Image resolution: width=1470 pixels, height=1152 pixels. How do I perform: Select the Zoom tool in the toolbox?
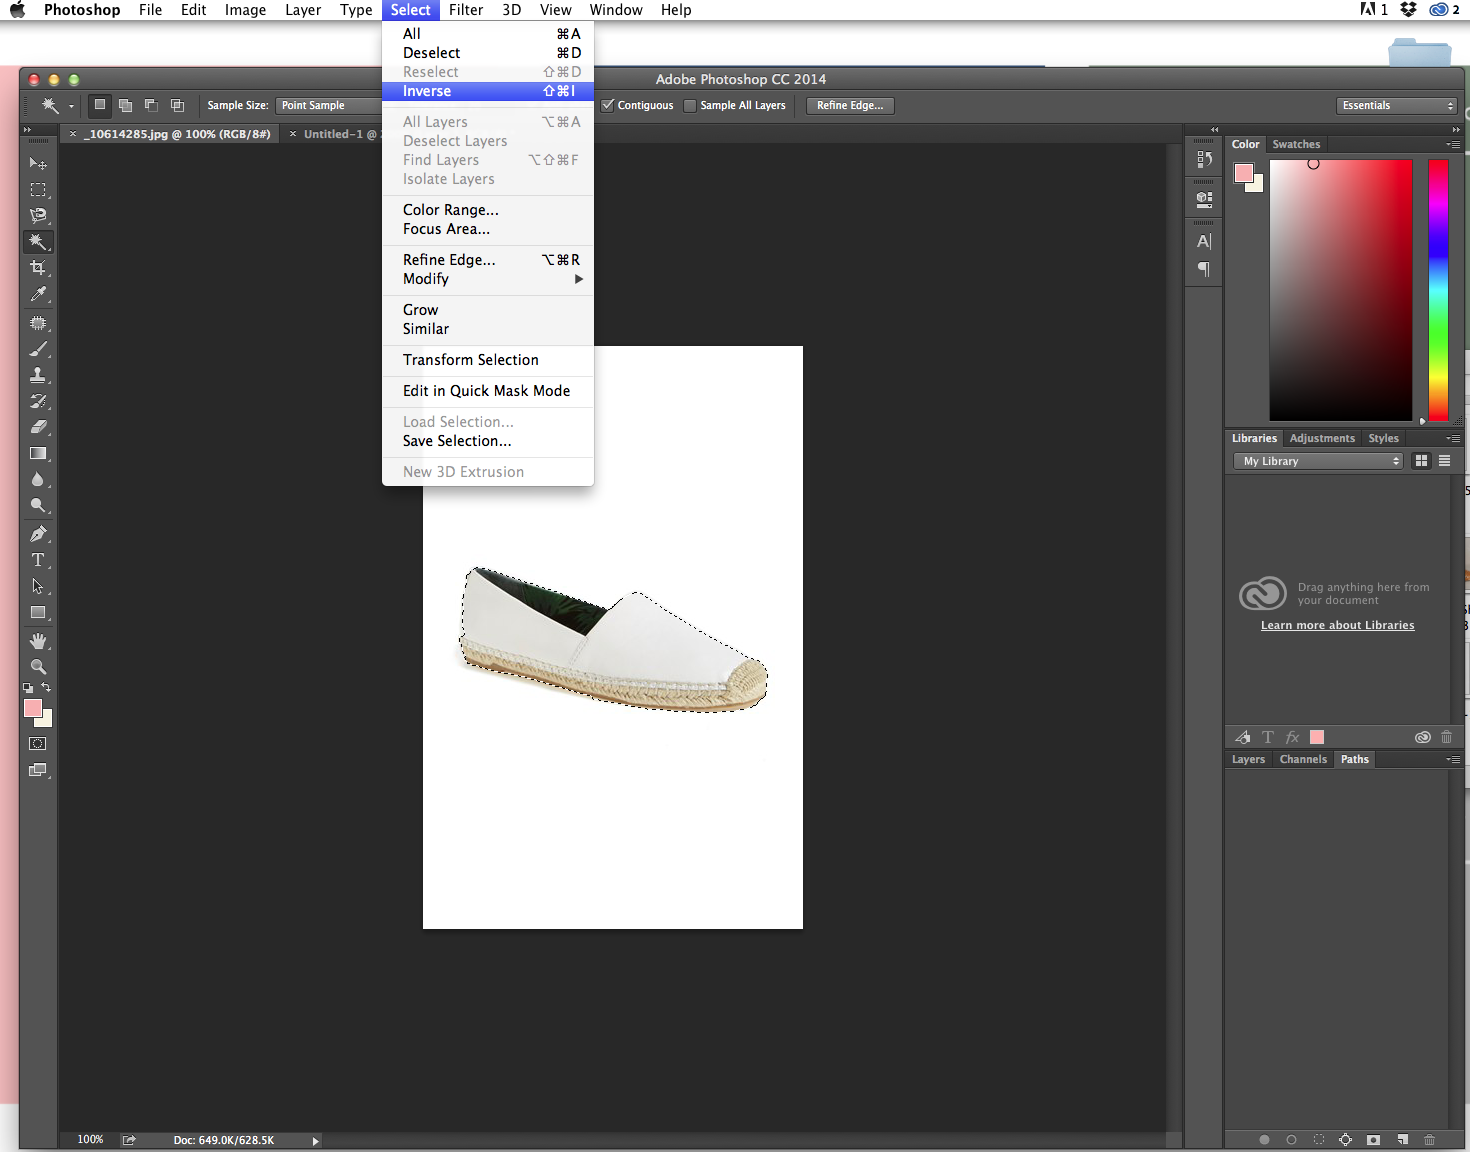[x=38, y=667]
